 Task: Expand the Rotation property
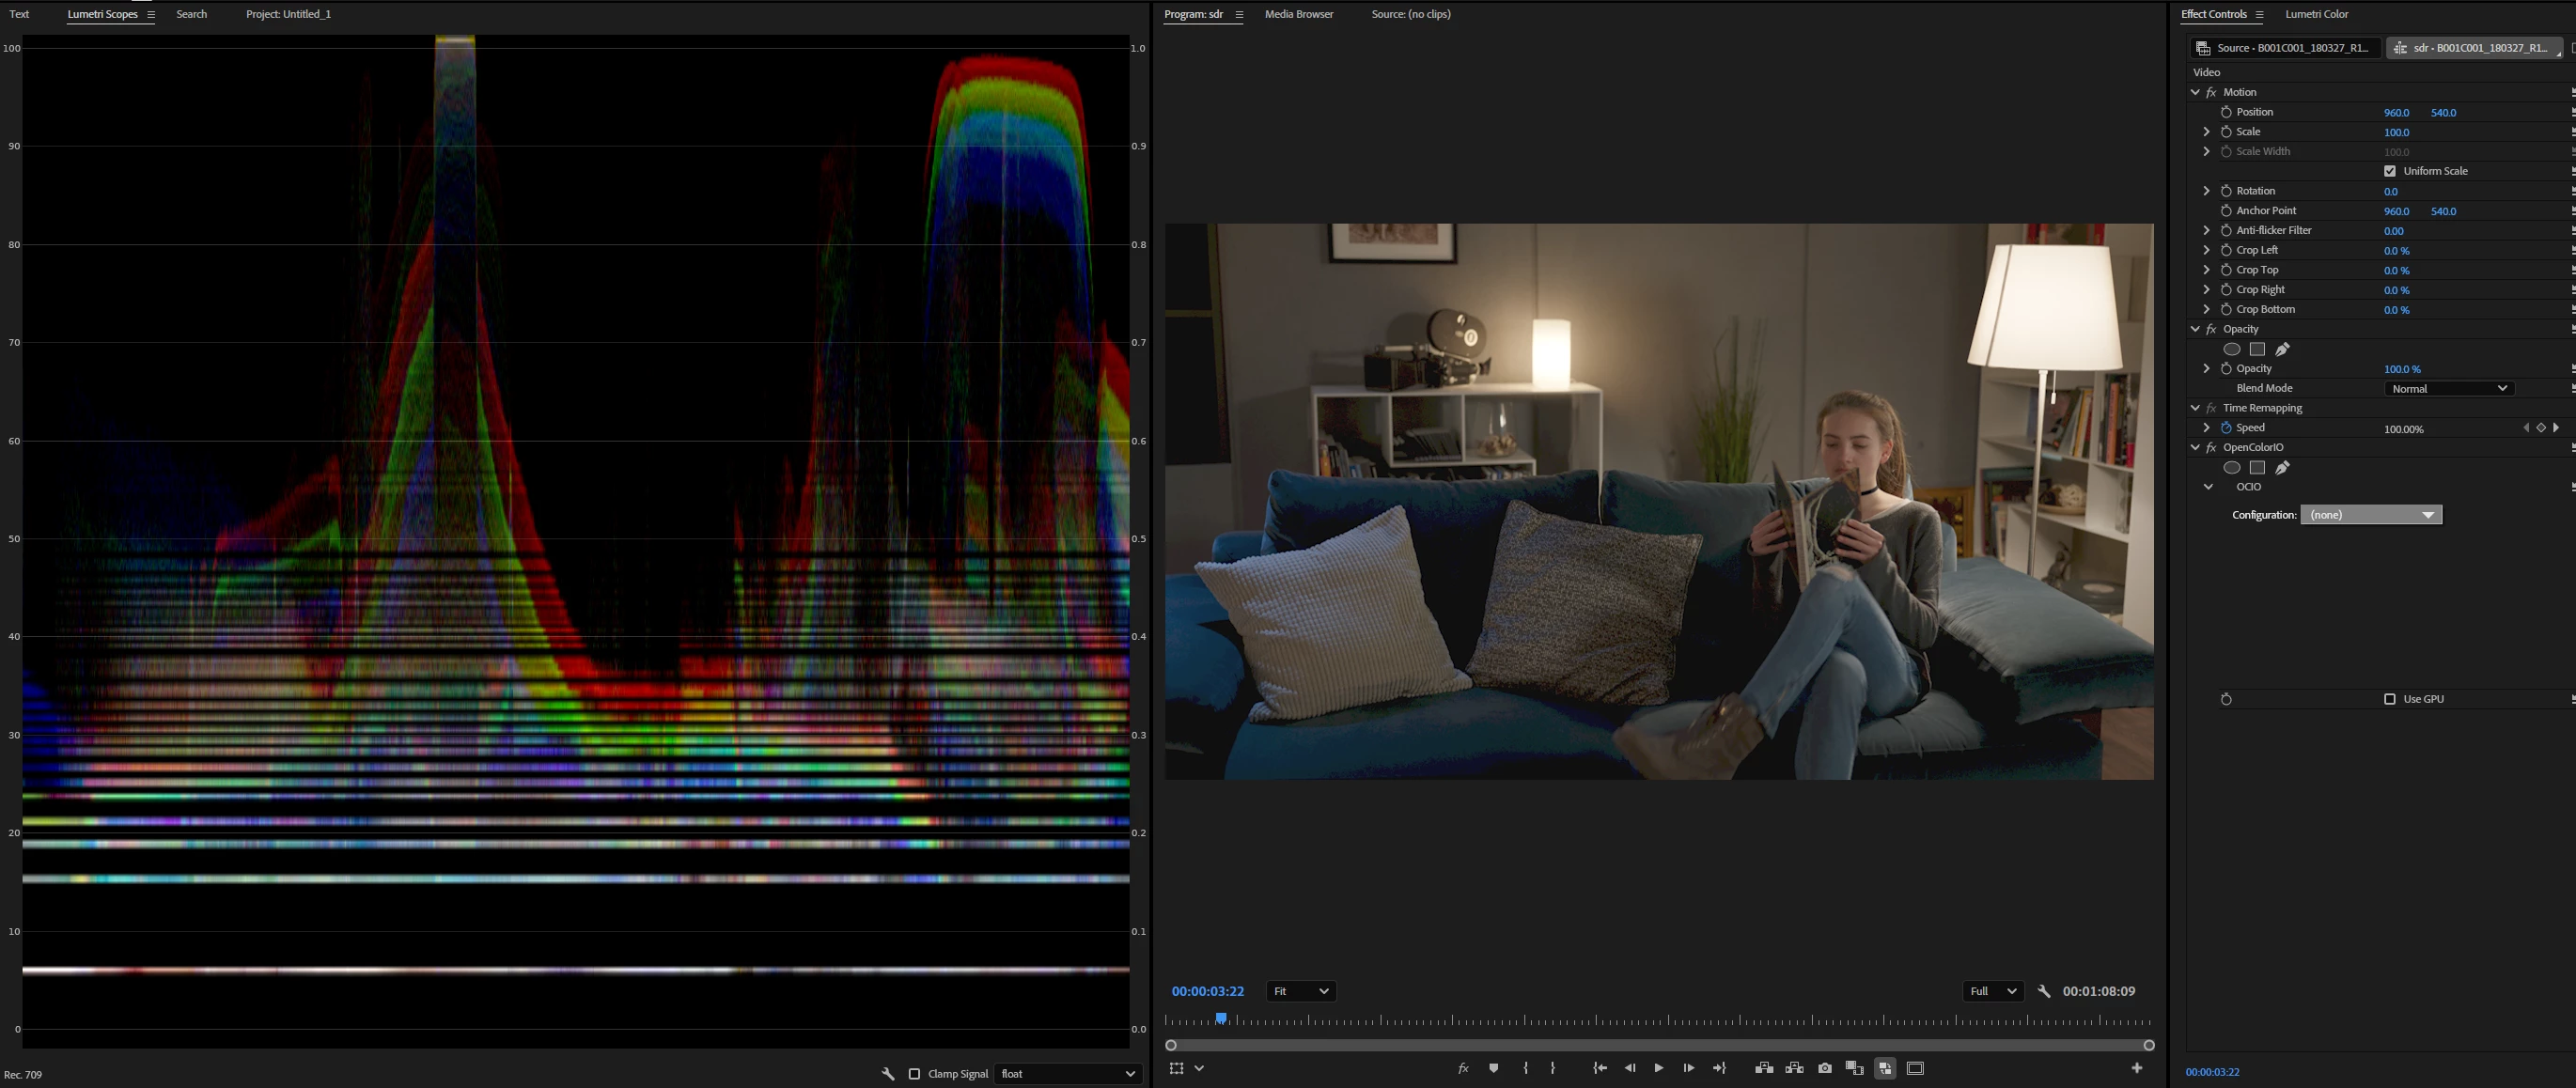[2206, 191]
